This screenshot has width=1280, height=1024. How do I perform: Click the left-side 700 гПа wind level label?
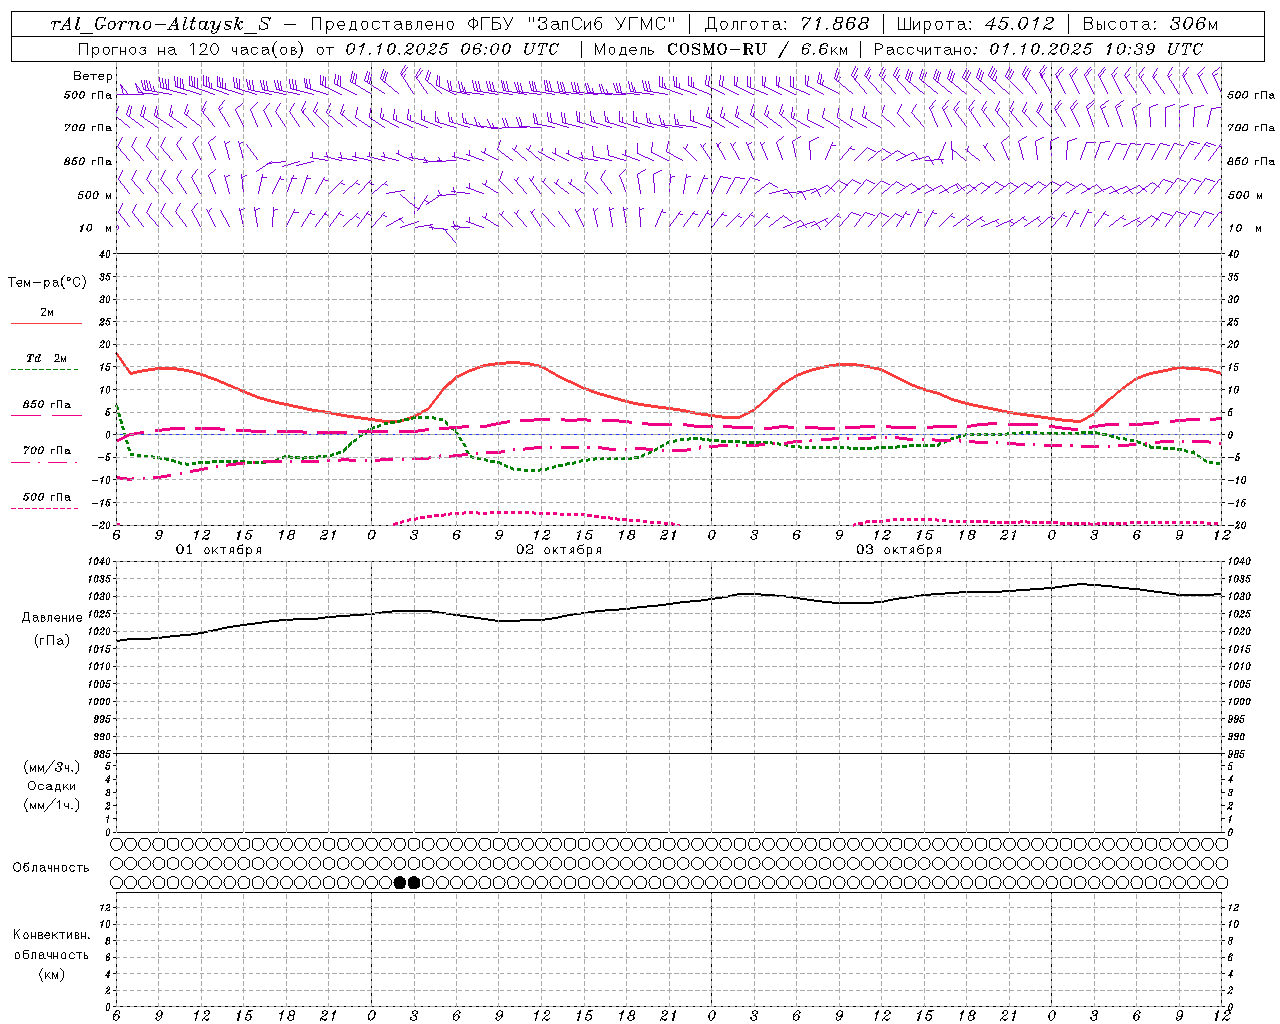(89, 128)
